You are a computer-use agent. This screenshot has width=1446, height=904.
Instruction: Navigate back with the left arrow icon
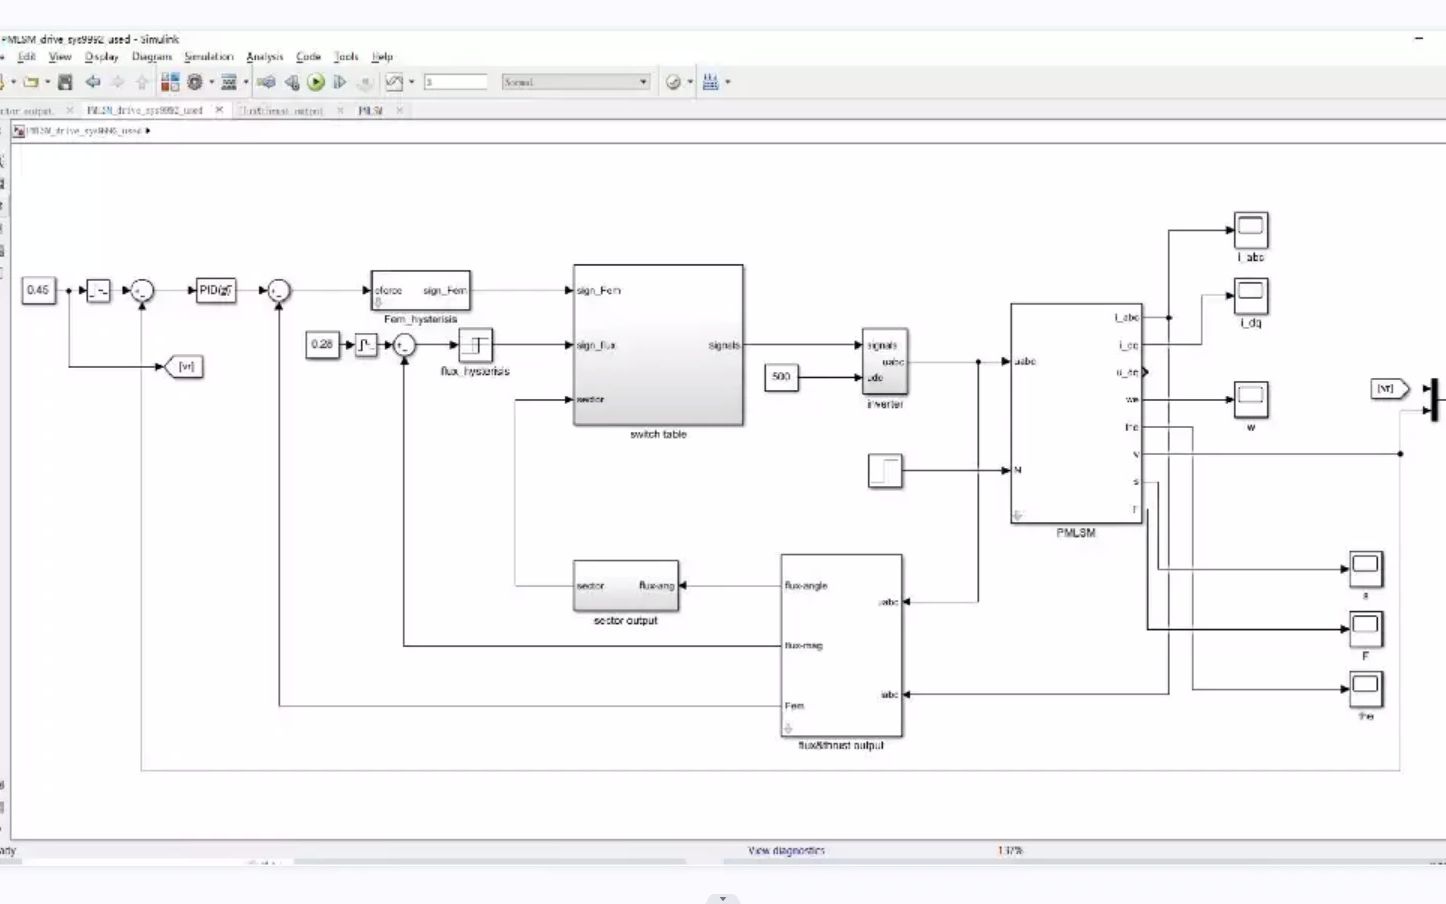coord(93,82)
